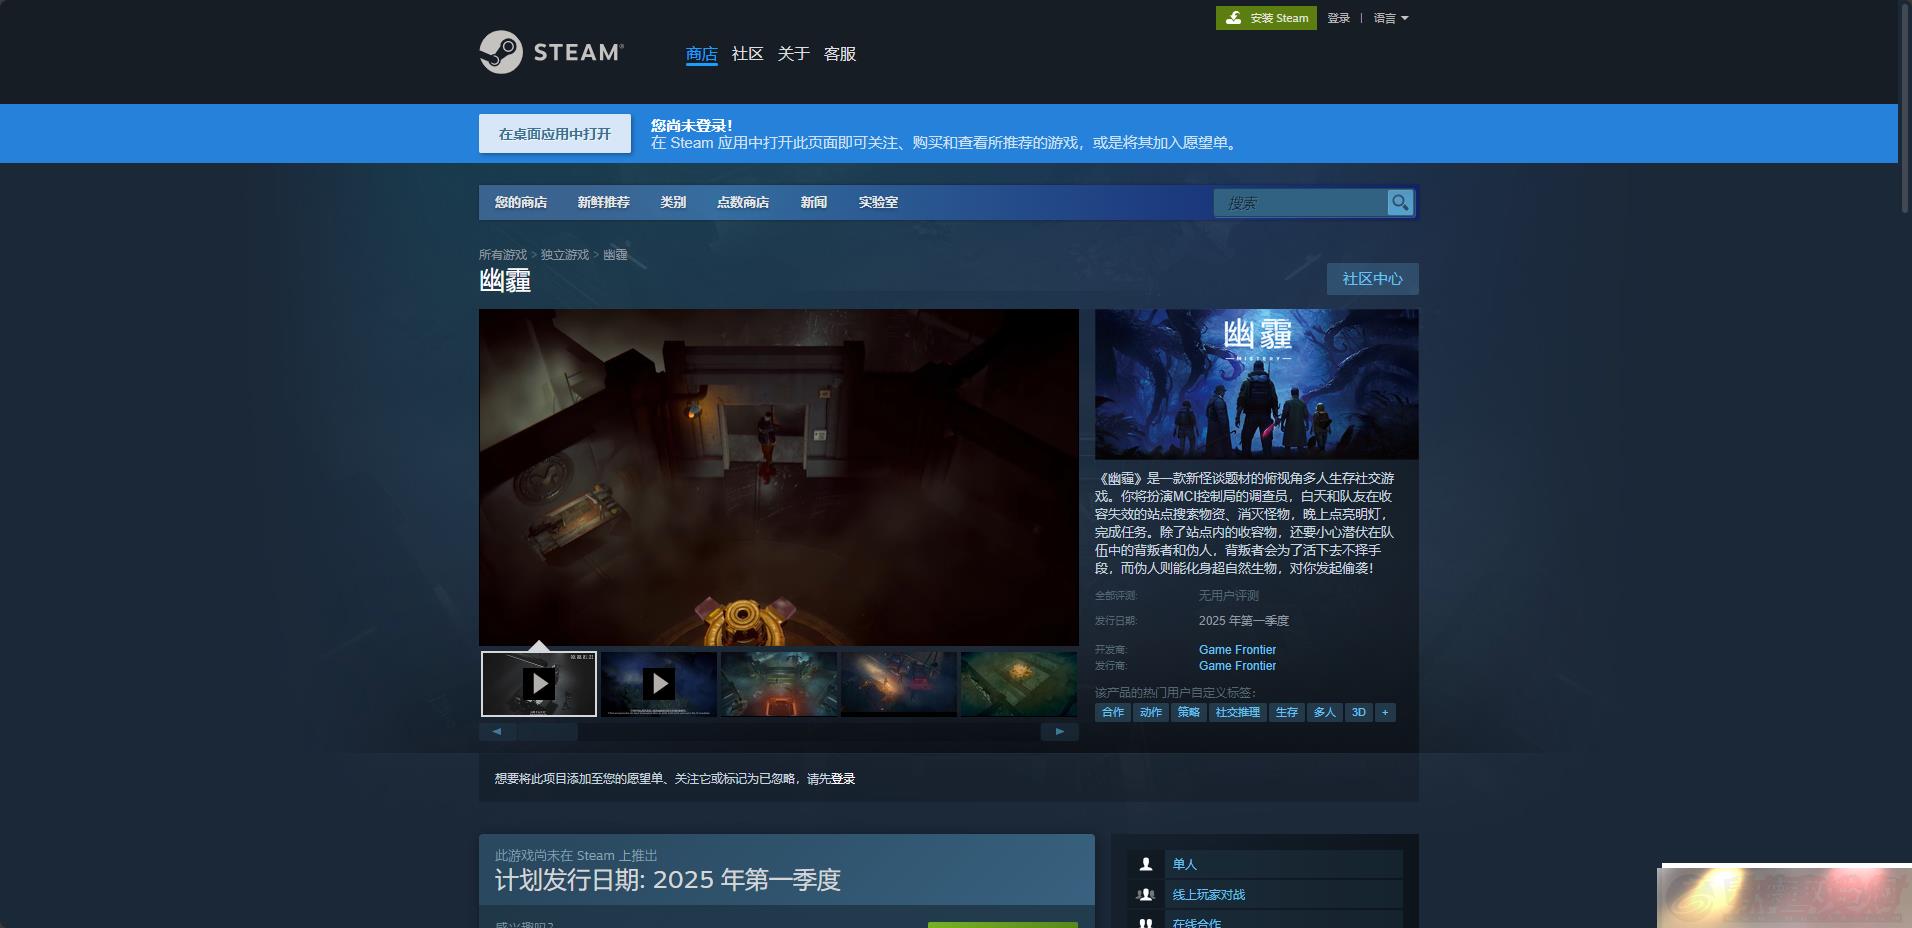
Task: Click 在桌面应用中打开 button
Action: [x=555, y=134]
